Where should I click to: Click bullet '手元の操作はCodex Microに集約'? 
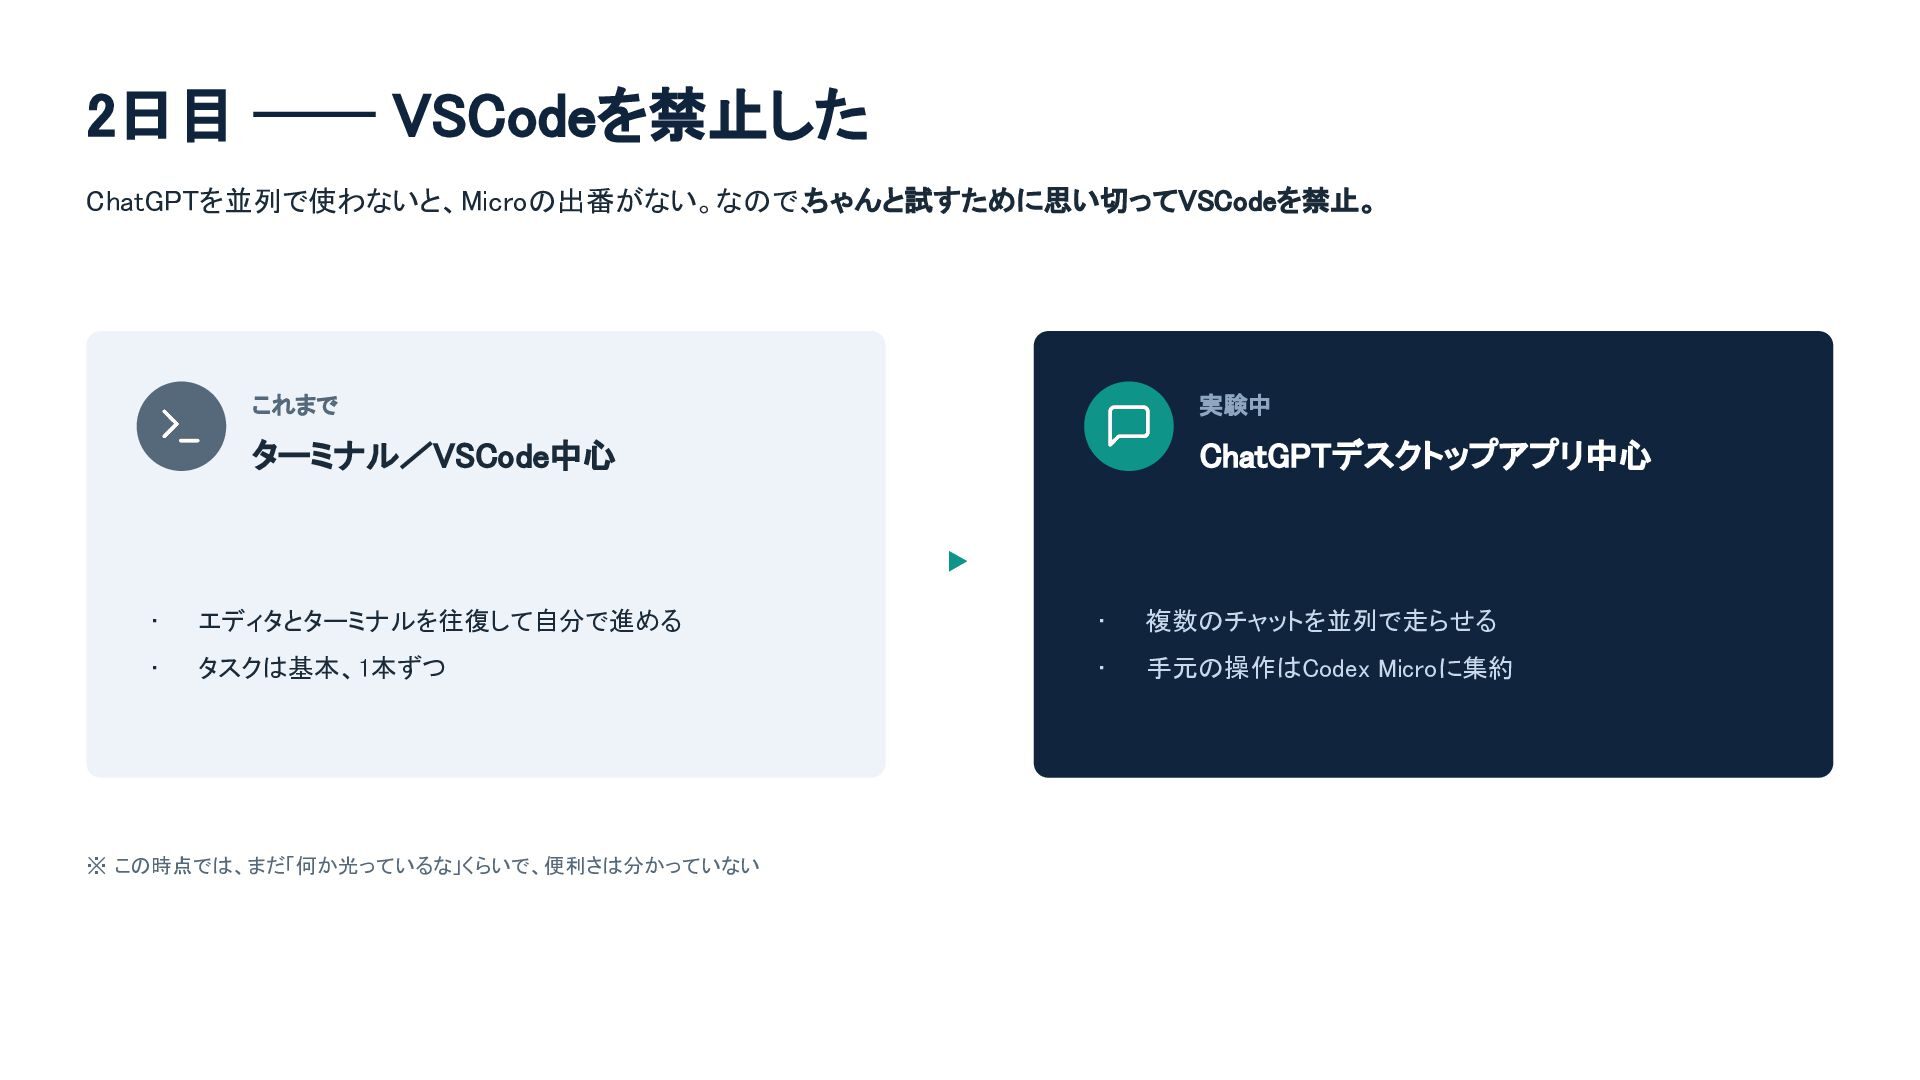click(x=1329, y=668)
